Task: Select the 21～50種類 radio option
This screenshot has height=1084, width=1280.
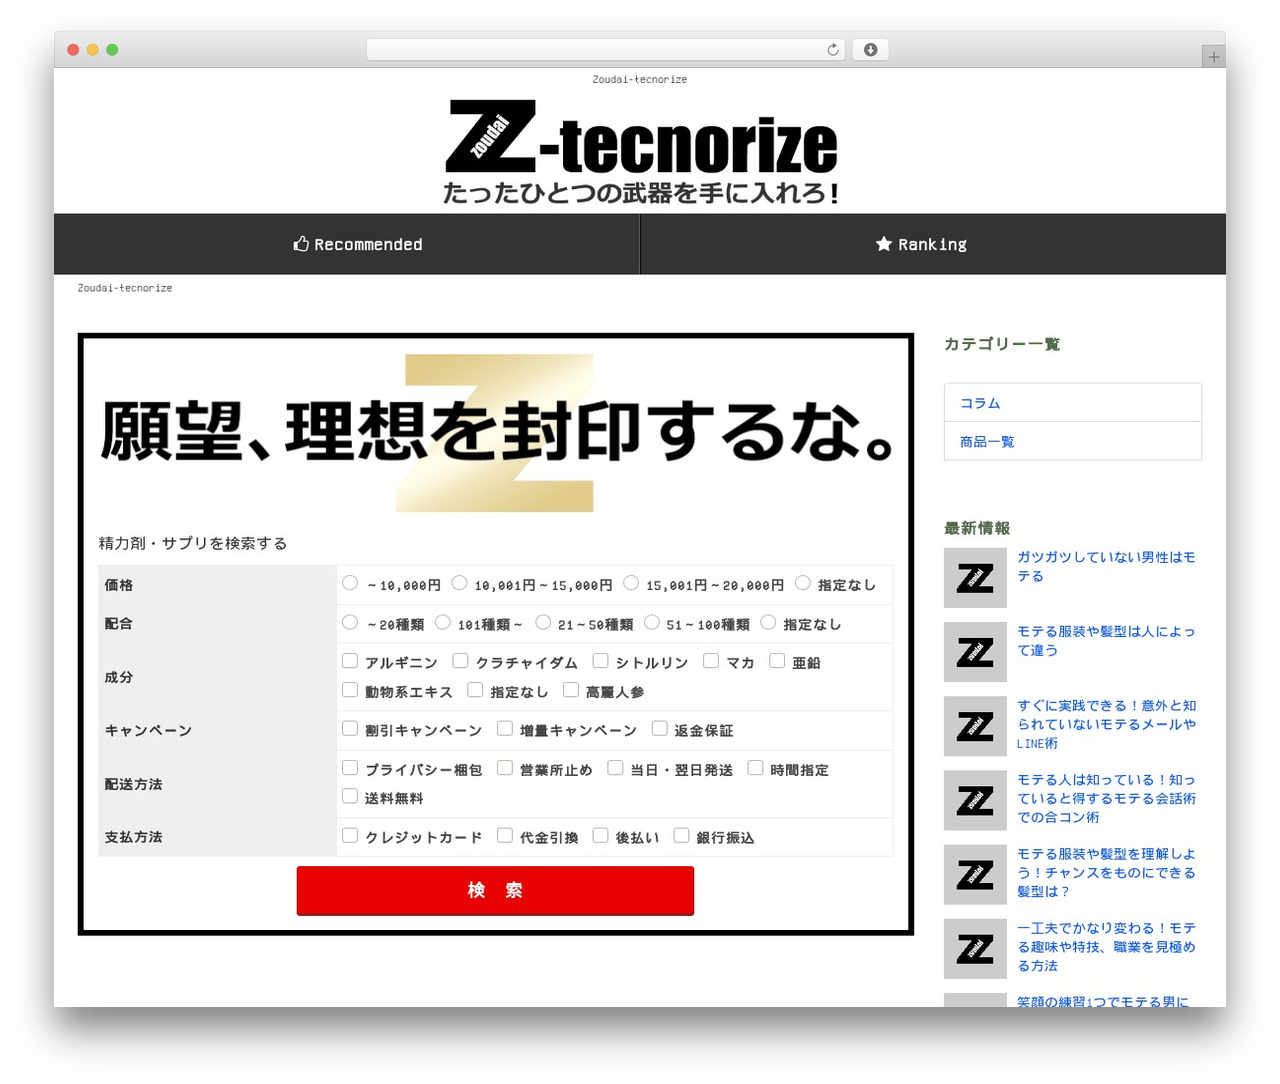Action: pyautogui.click(x=543, y=622)
